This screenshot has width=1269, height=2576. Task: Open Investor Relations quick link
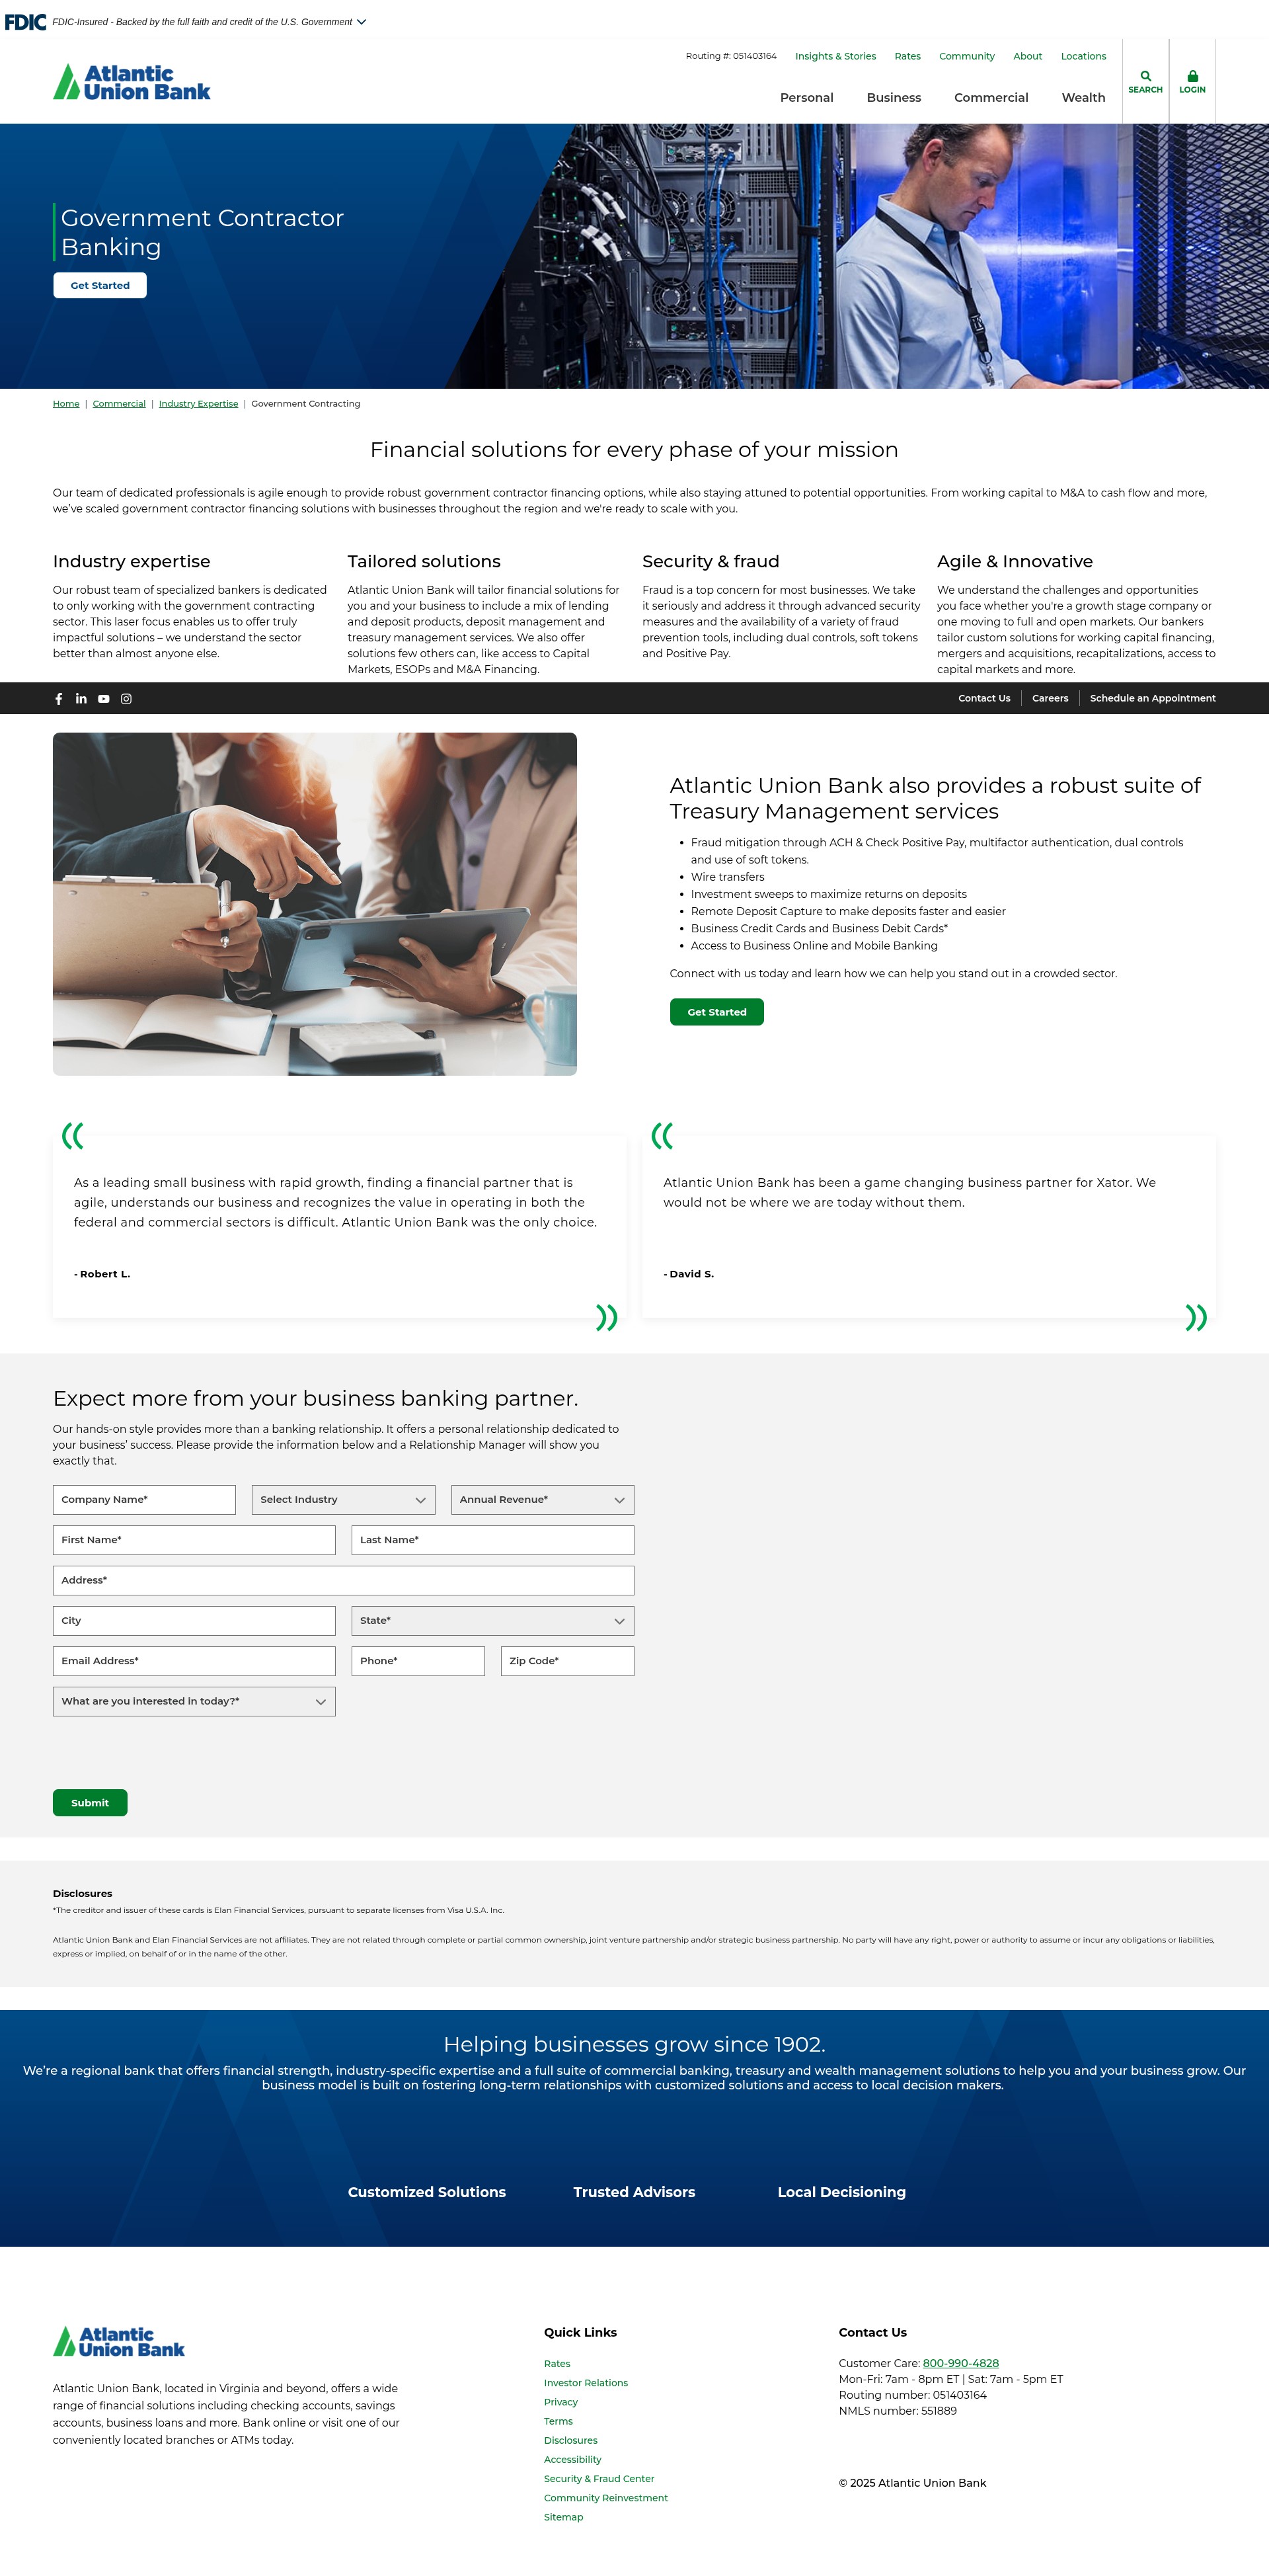tap(586, 2383)
